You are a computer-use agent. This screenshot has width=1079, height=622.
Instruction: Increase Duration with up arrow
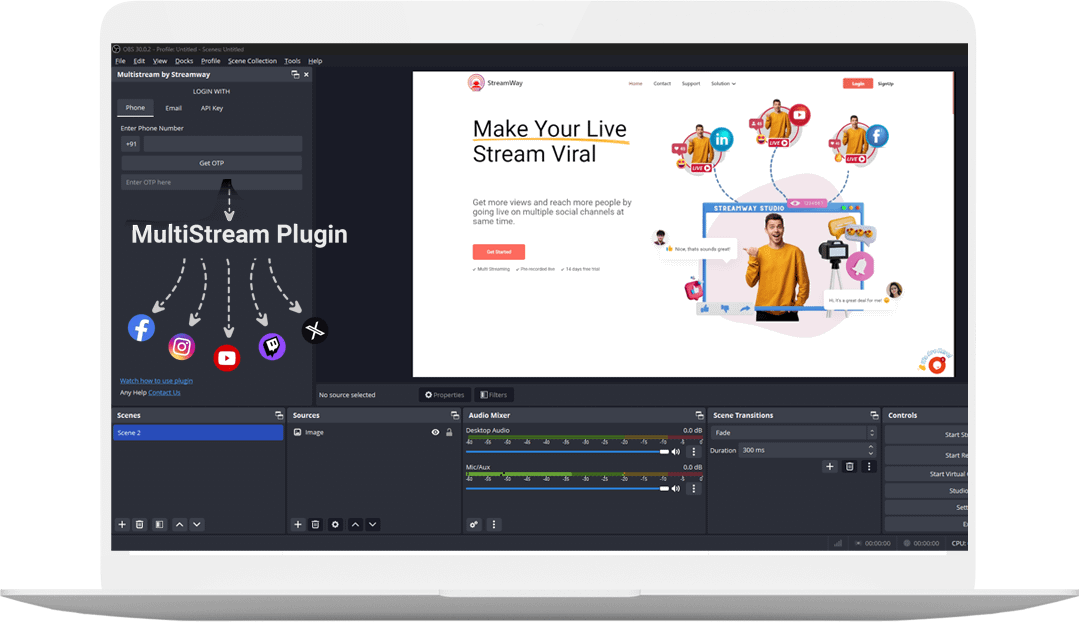871,447
